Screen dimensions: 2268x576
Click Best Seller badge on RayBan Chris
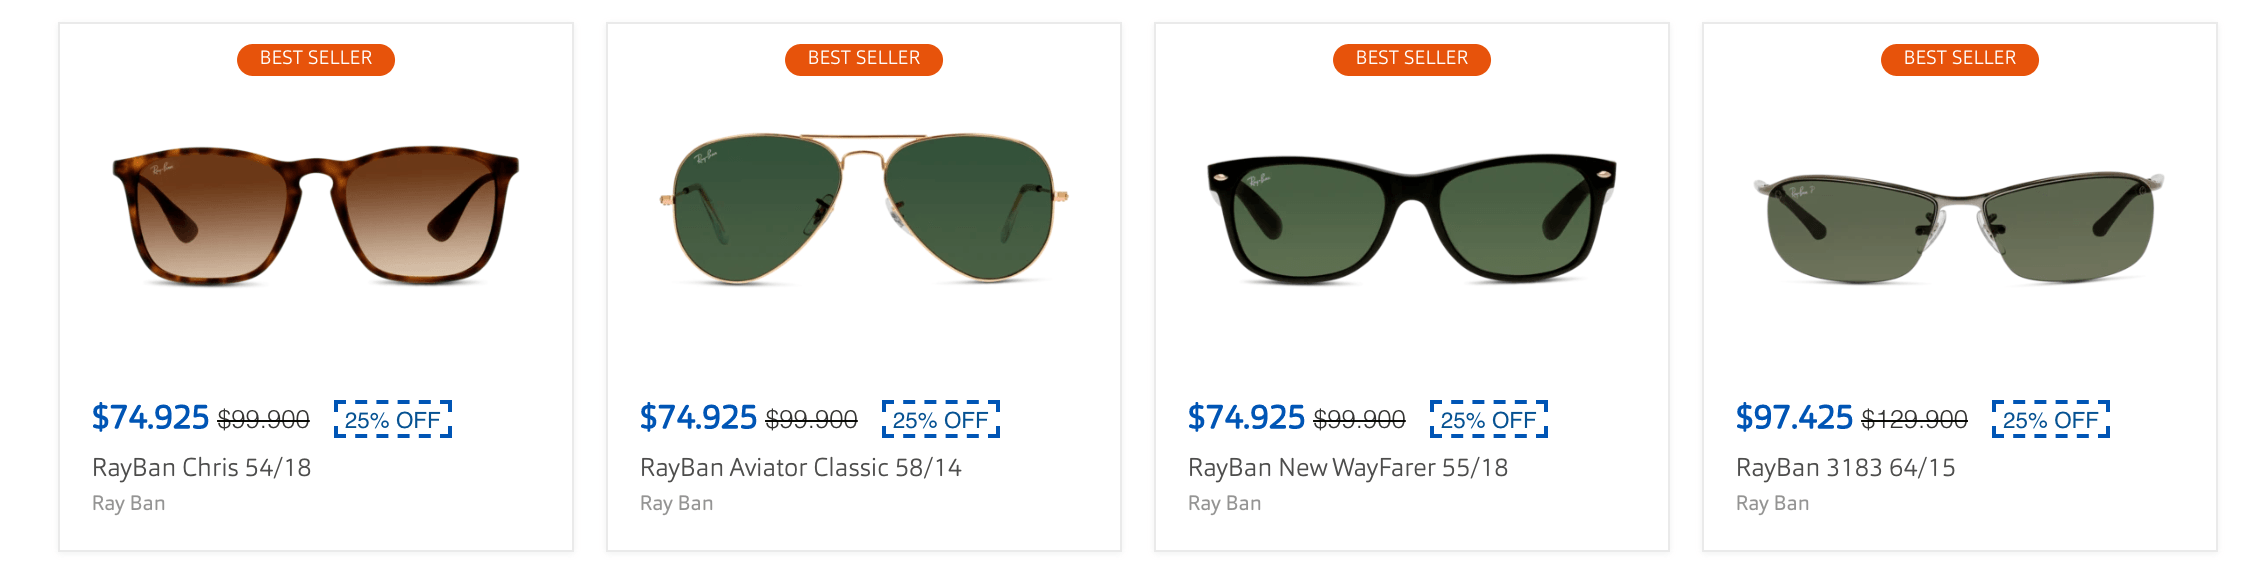click(x=316, y=59)
